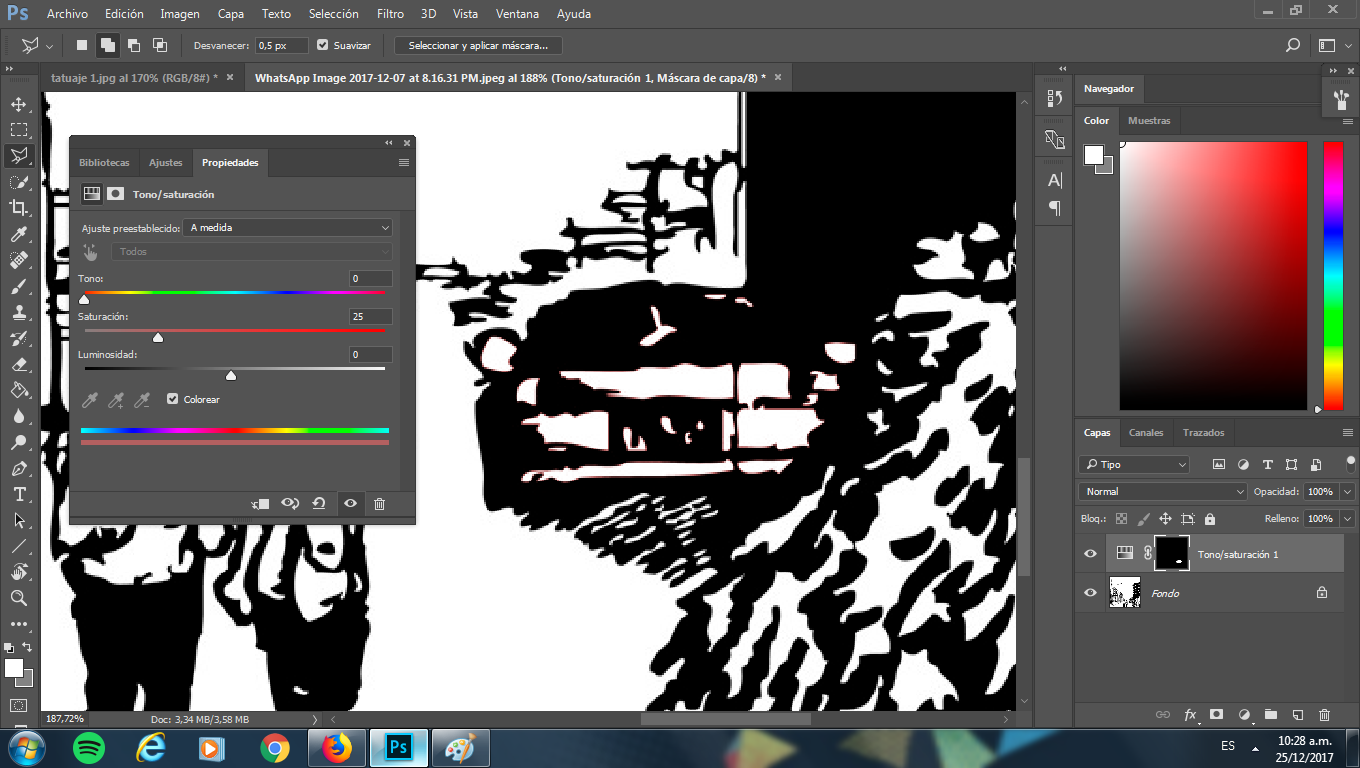Switch to the Canales tab

click(x=1146, y=433)
